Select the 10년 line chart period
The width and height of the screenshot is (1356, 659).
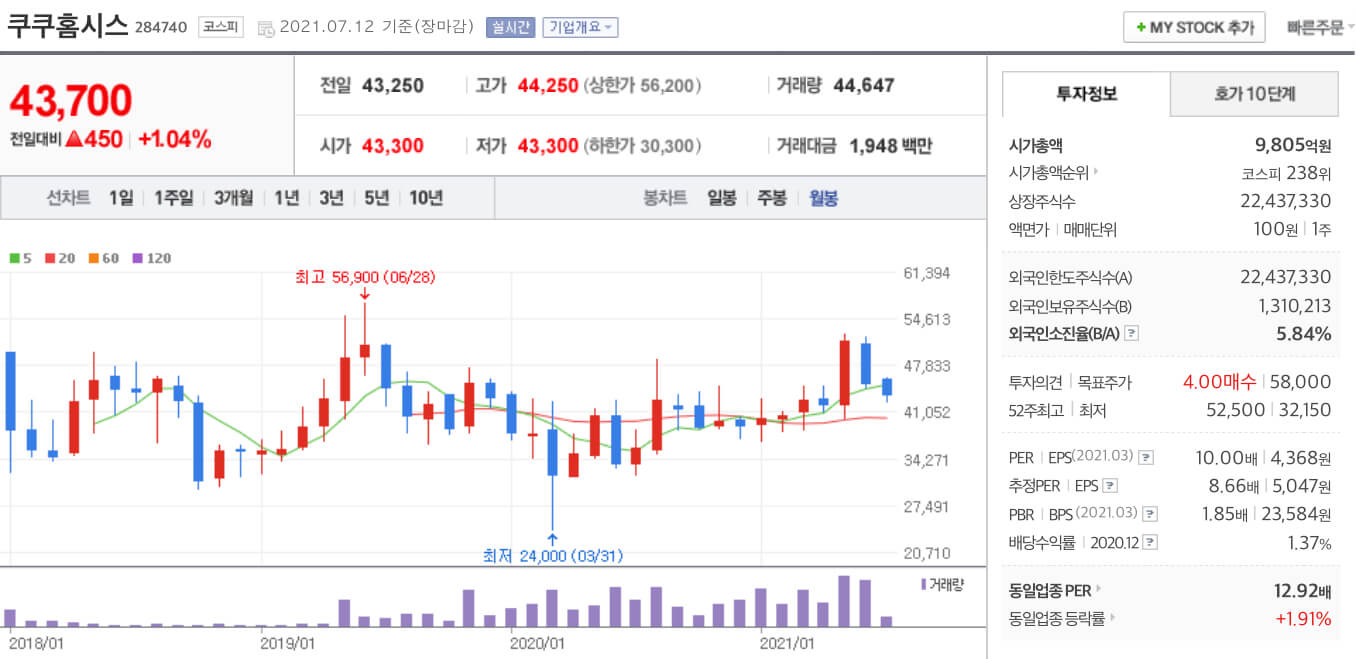[426, 198]
